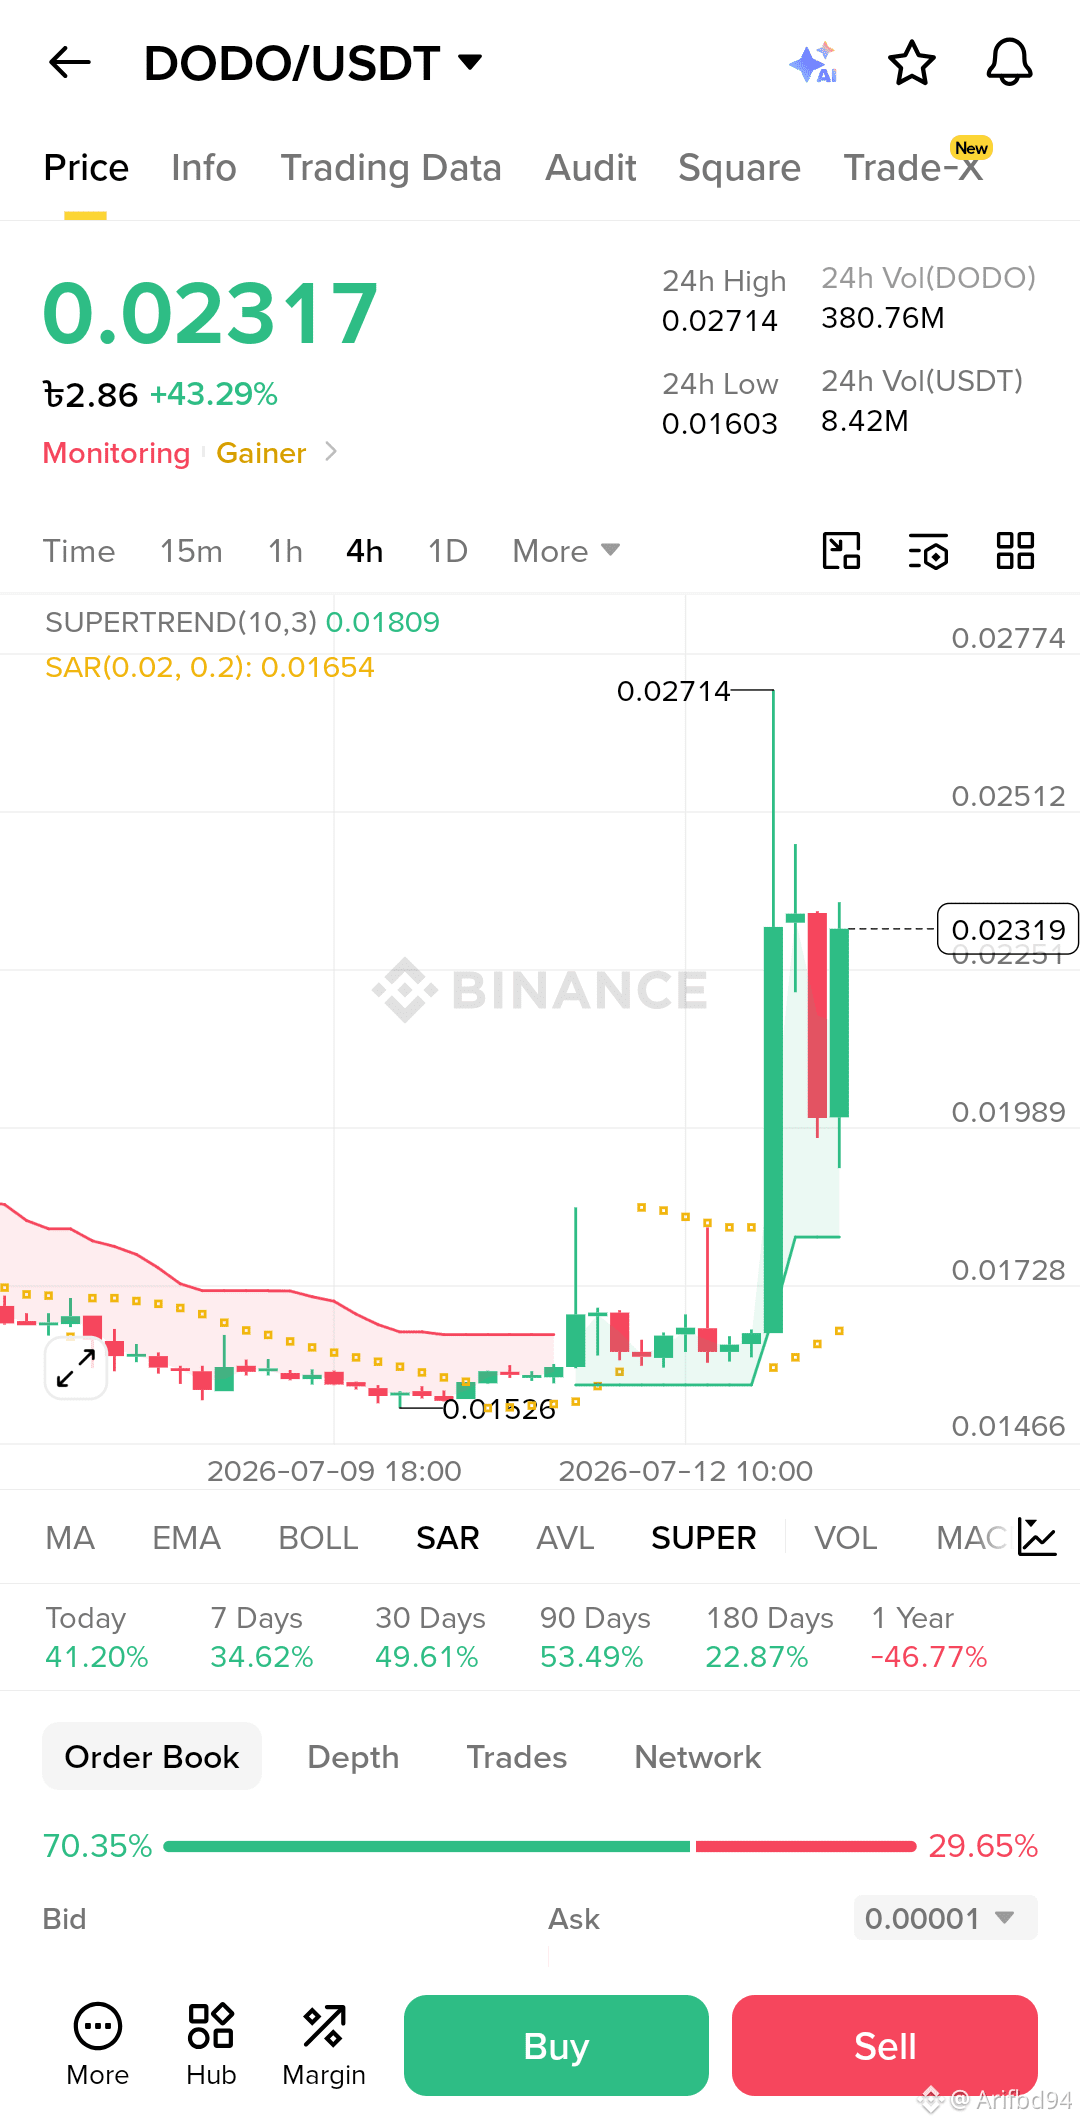The width and height of the screenshot is (1080, 2125).
Task: Toggle the MAC indicator
Action: click(971, 1538)
